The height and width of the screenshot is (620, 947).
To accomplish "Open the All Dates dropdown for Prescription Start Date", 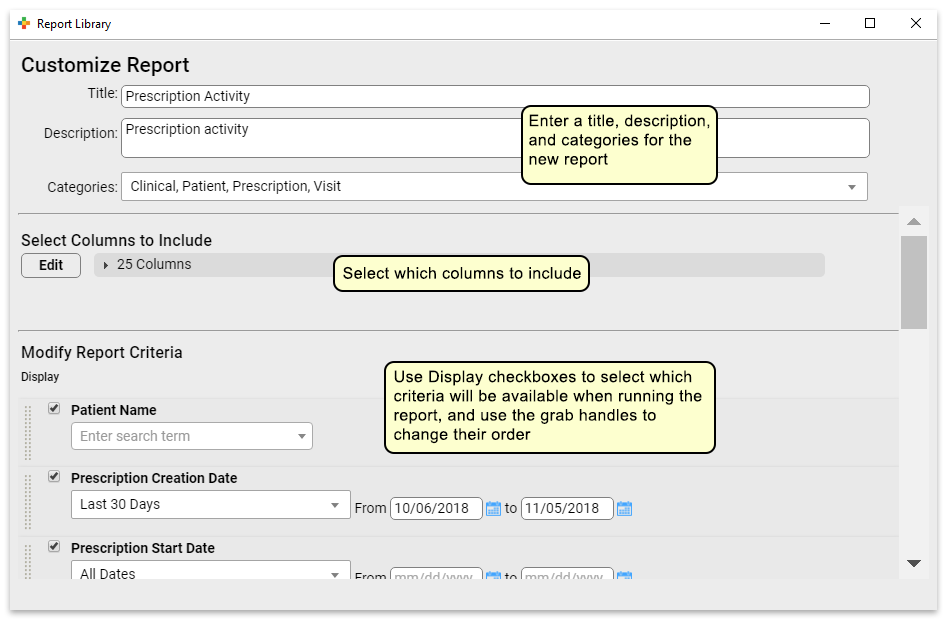I will point(336,573).
